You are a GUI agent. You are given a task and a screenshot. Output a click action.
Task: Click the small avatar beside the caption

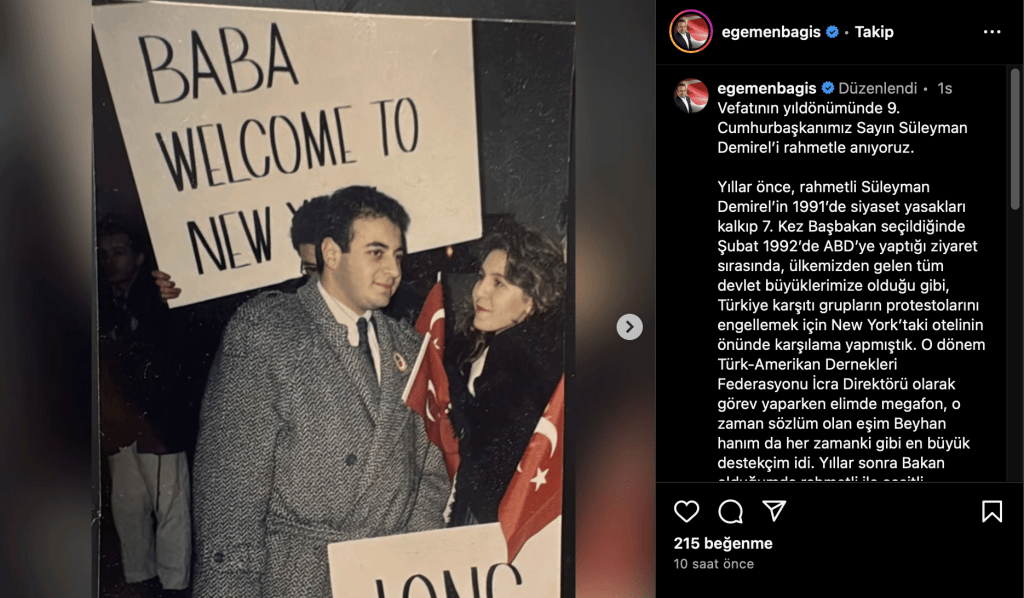click(x=691, y=96)
